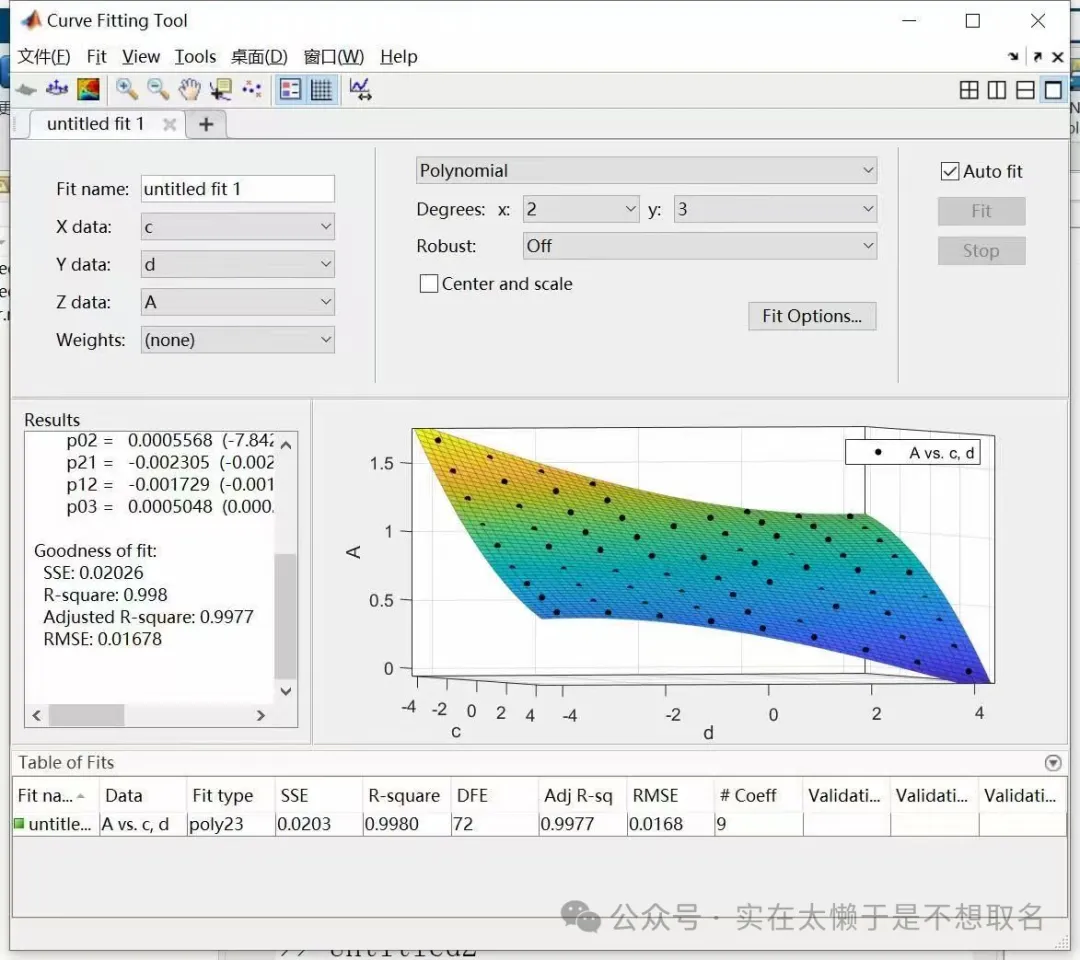This screenshot has height=960, width=1080.
Task: Open the Tools menu
Action: pyautogui.click(x=195, y=57)
